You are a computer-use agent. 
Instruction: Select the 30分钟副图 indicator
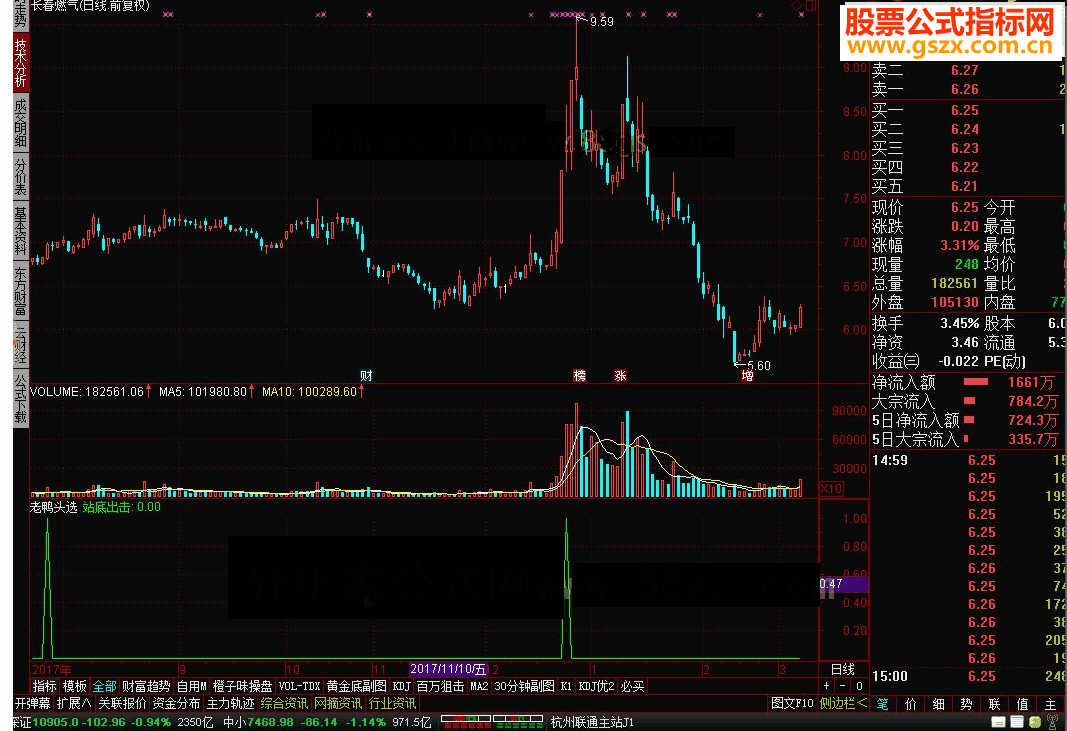click(x=524, y=686)
